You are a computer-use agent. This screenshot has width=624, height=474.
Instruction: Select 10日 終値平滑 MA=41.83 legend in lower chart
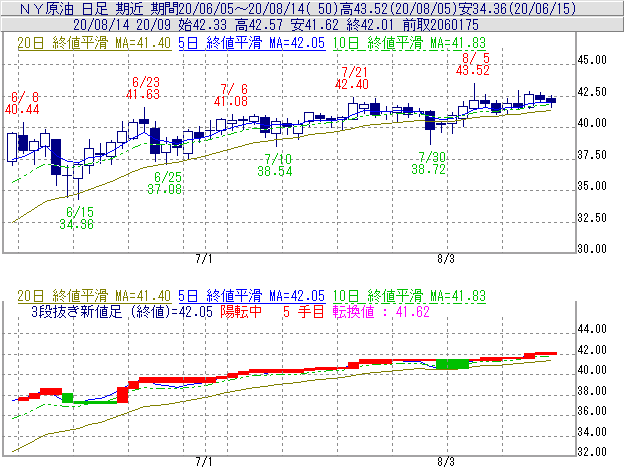[x=409, y=296]
